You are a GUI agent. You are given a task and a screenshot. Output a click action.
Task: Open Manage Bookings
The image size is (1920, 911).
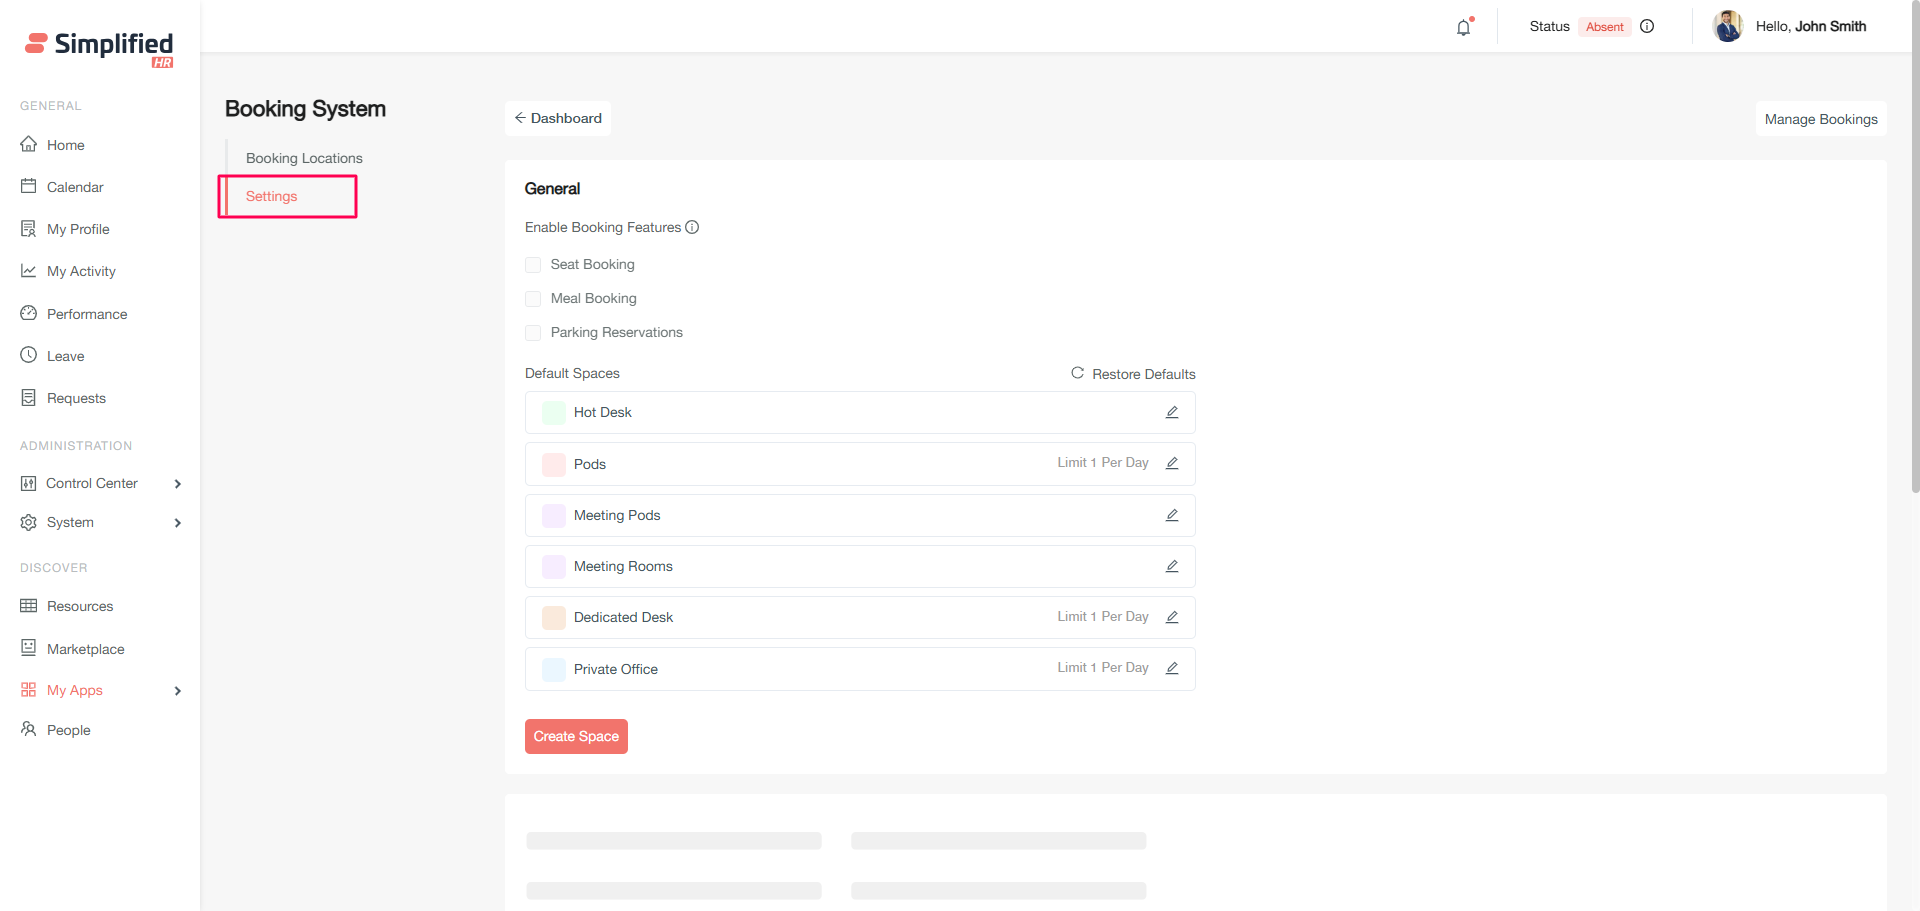click(x=1820, y=119)
